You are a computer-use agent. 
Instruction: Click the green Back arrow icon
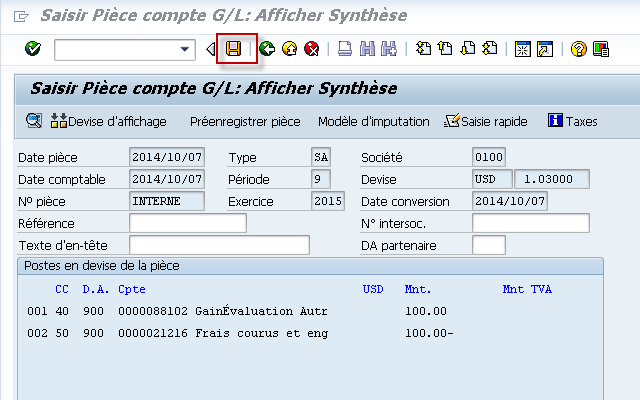[268, 48]
